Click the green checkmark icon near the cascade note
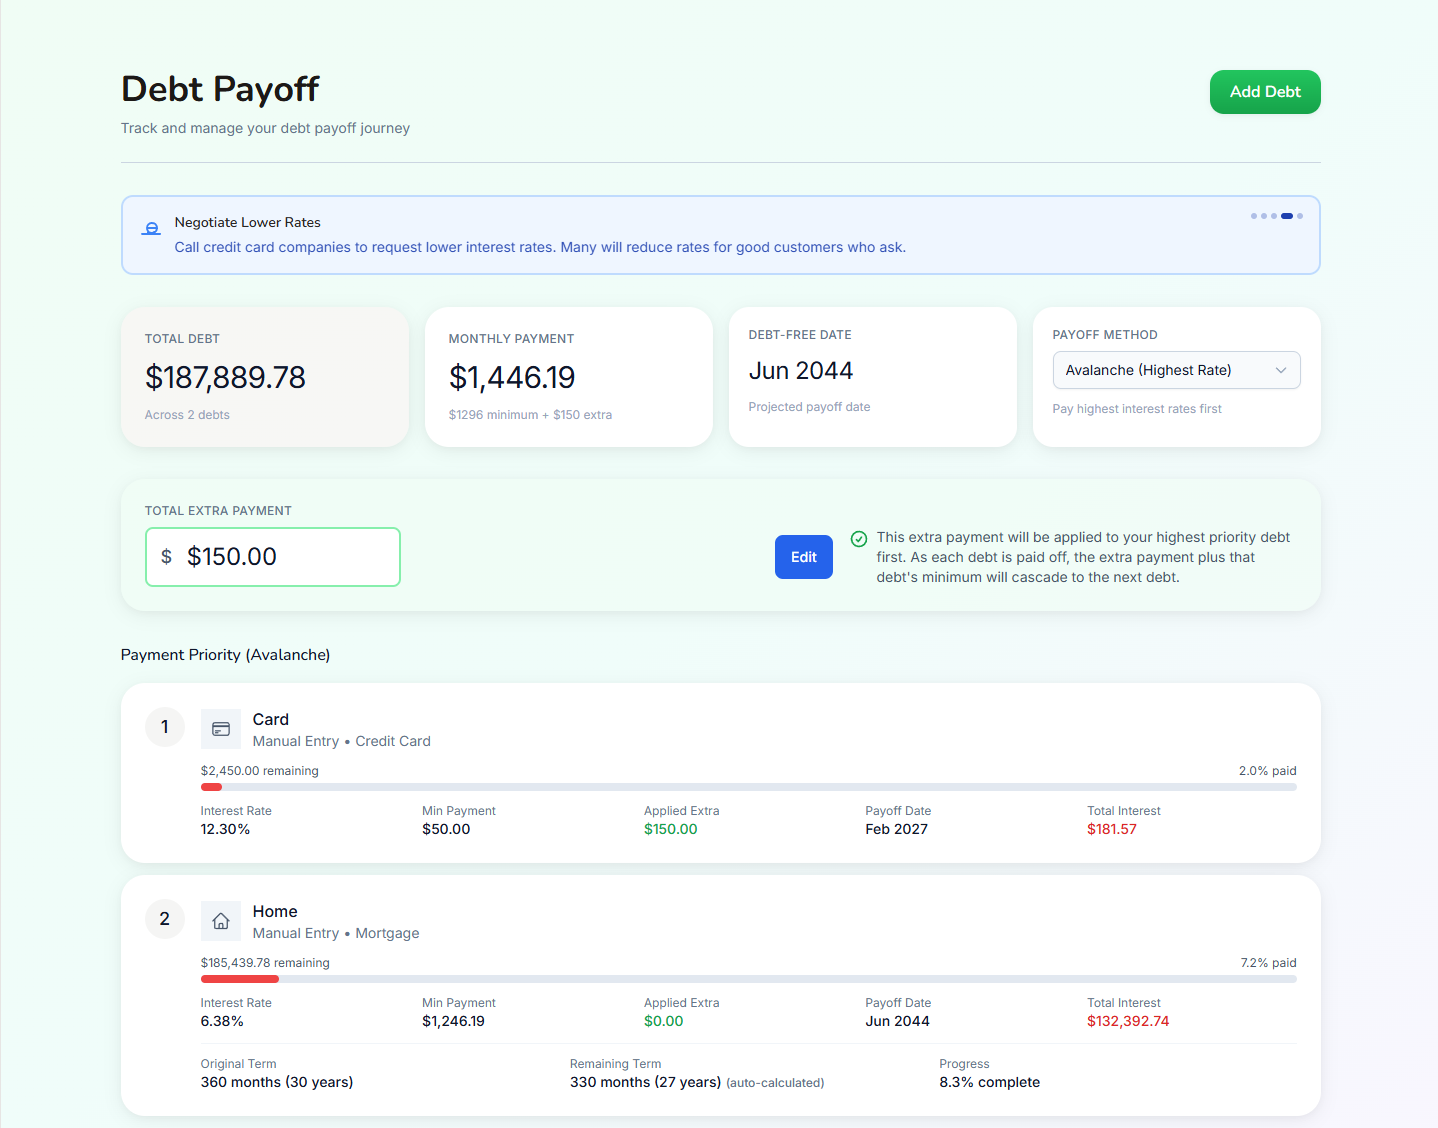1438x1128 pixels. point(859,539)
